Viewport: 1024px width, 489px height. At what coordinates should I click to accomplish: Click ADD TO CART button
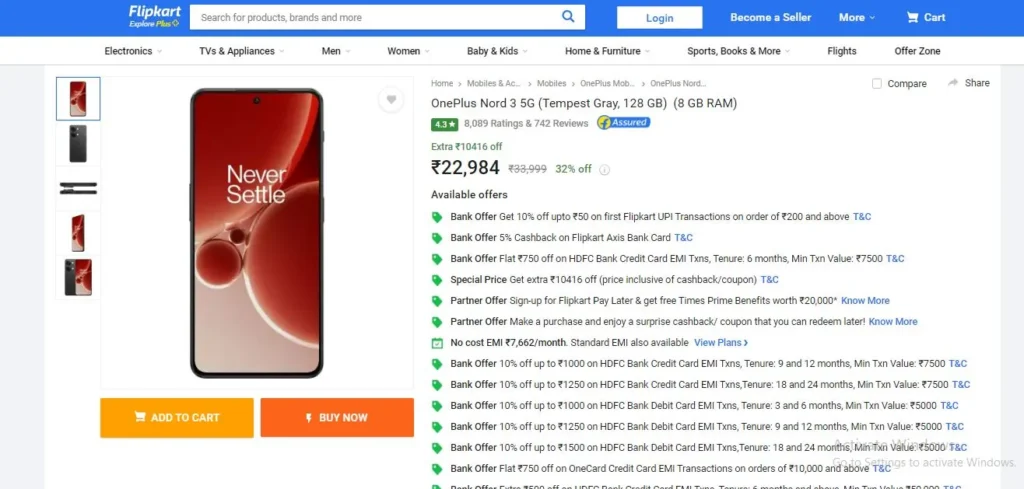click(x=177, y=418)
